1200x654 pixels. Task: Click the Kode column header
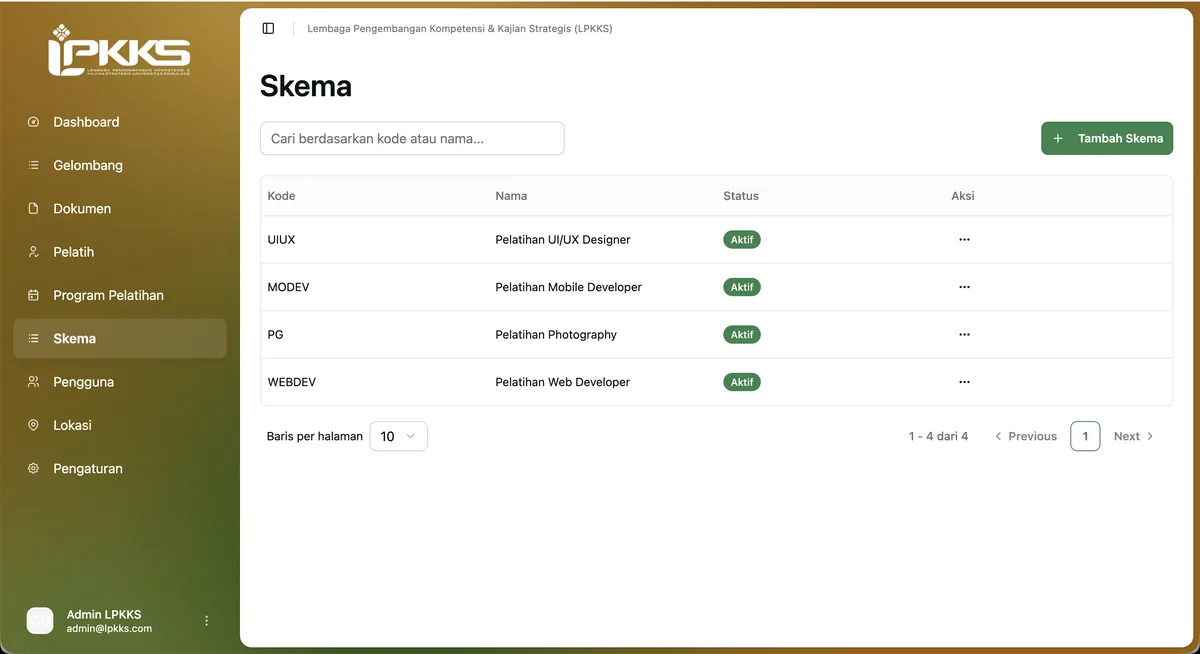click(282, 196)
